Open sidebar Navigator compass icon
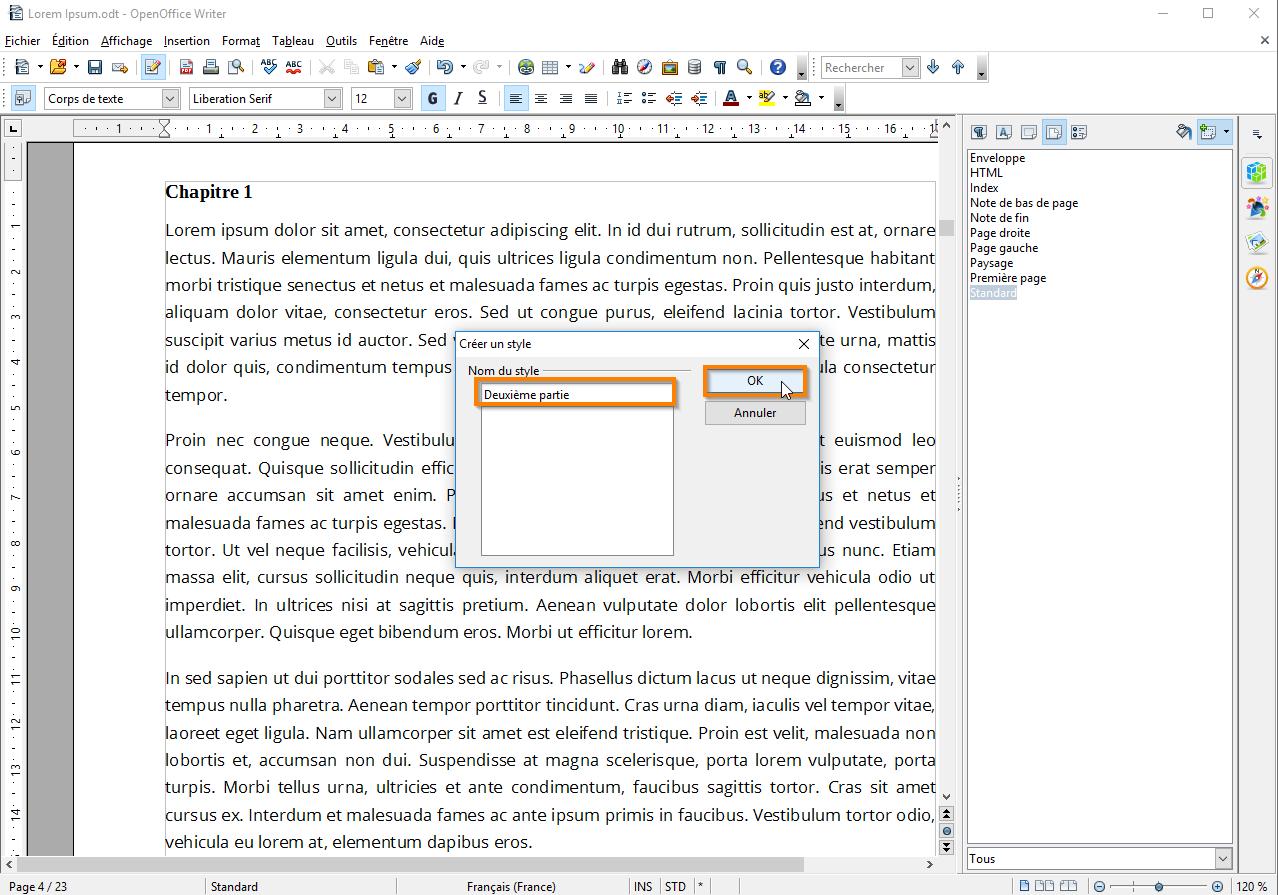This screenshot has width=1278, height=895. coord(1257,278)
